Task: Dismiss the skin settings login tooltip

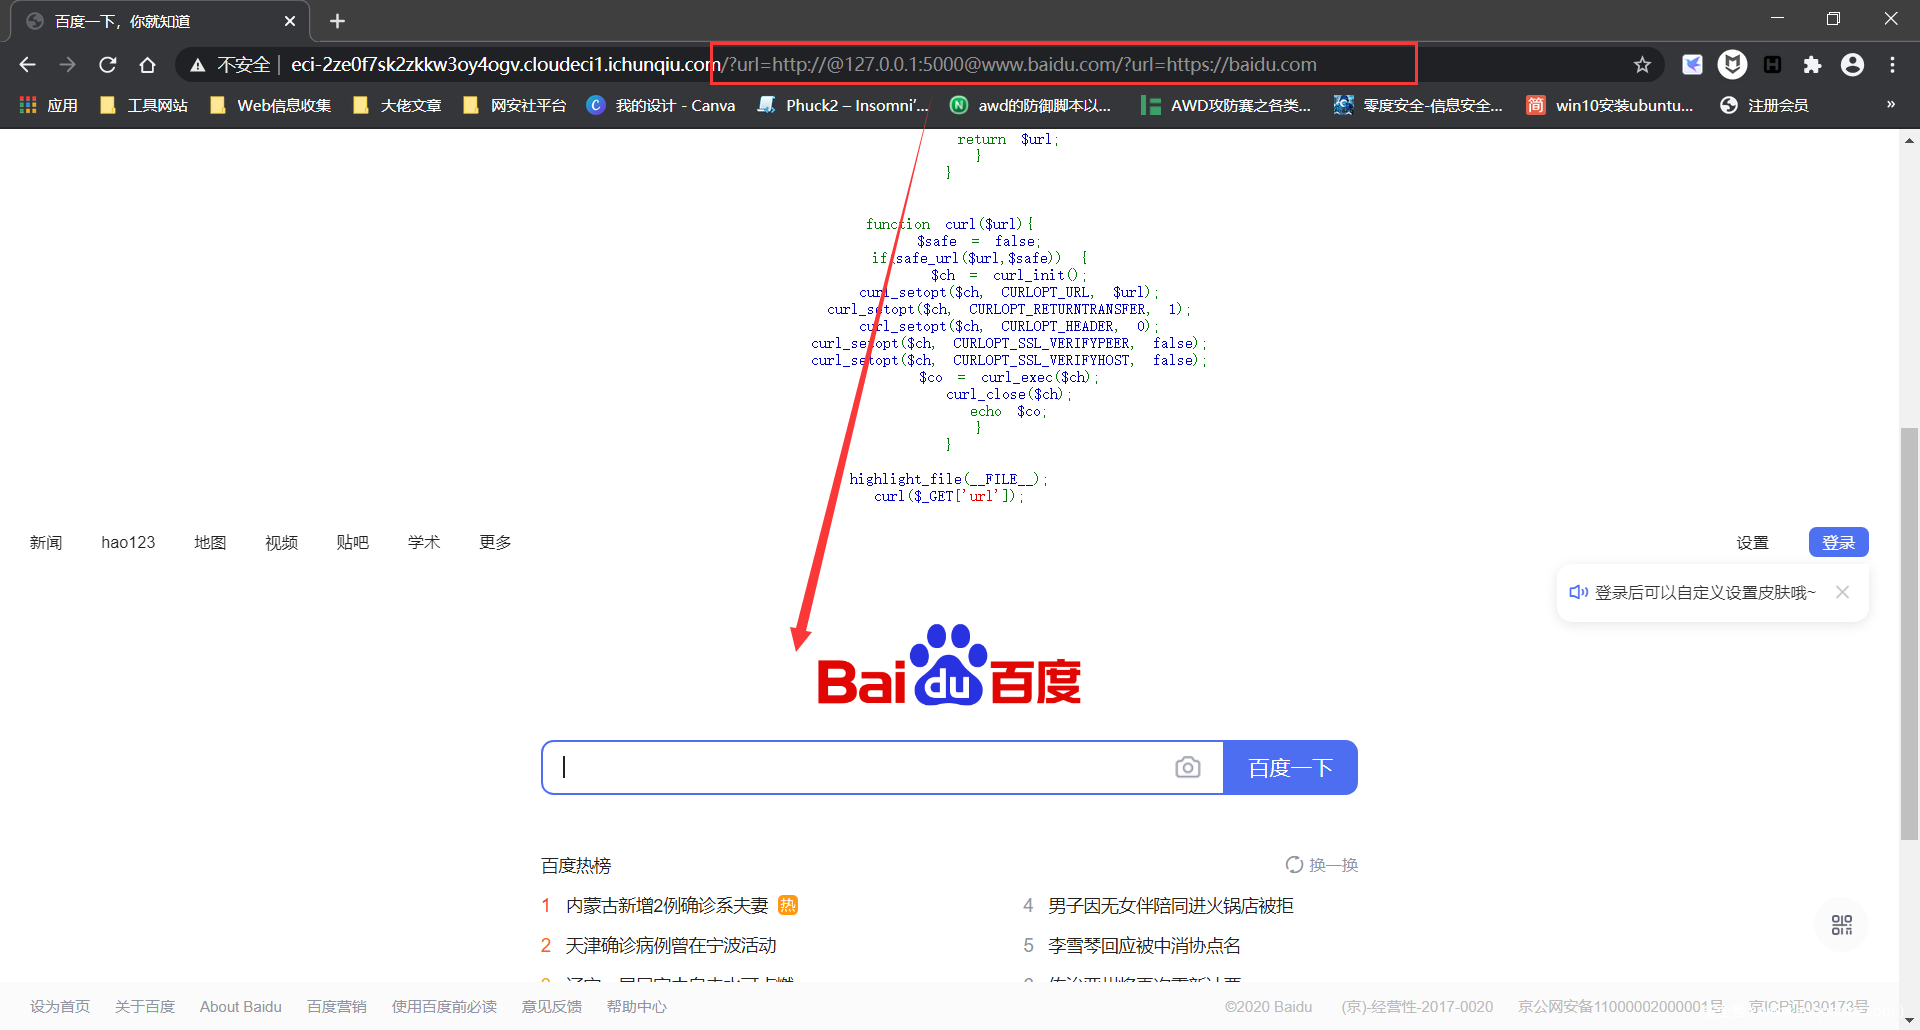Action: tap(1842, 592)
